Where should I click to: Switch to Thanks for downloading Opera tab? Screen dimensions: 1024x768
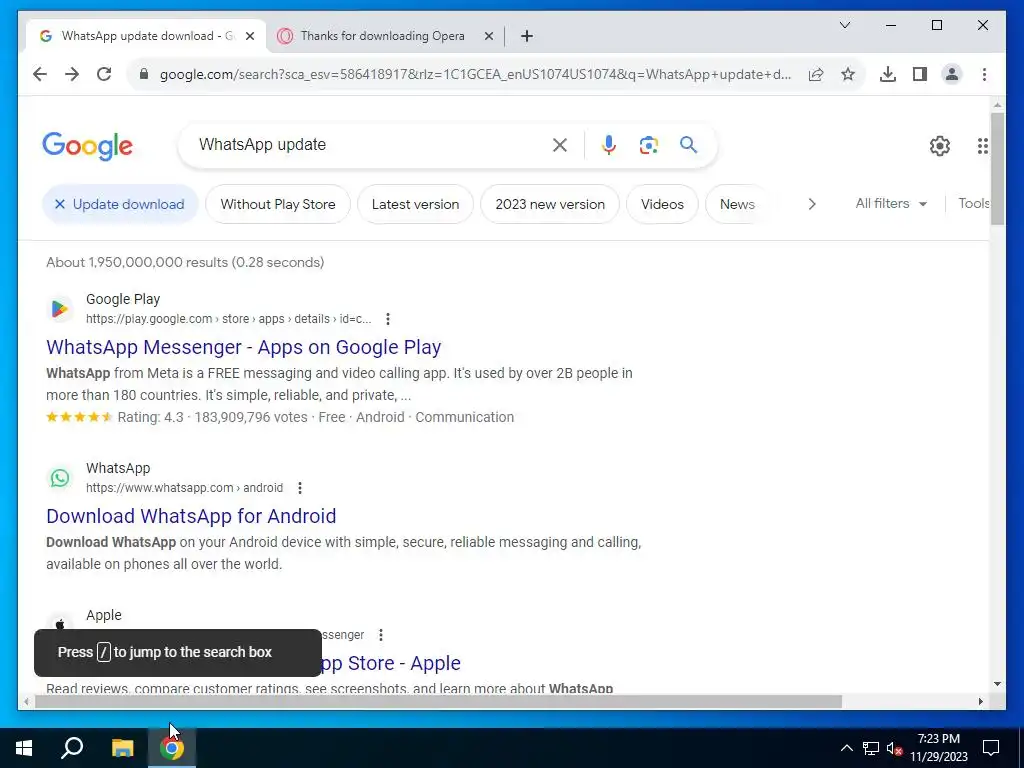tap(382, 36)
